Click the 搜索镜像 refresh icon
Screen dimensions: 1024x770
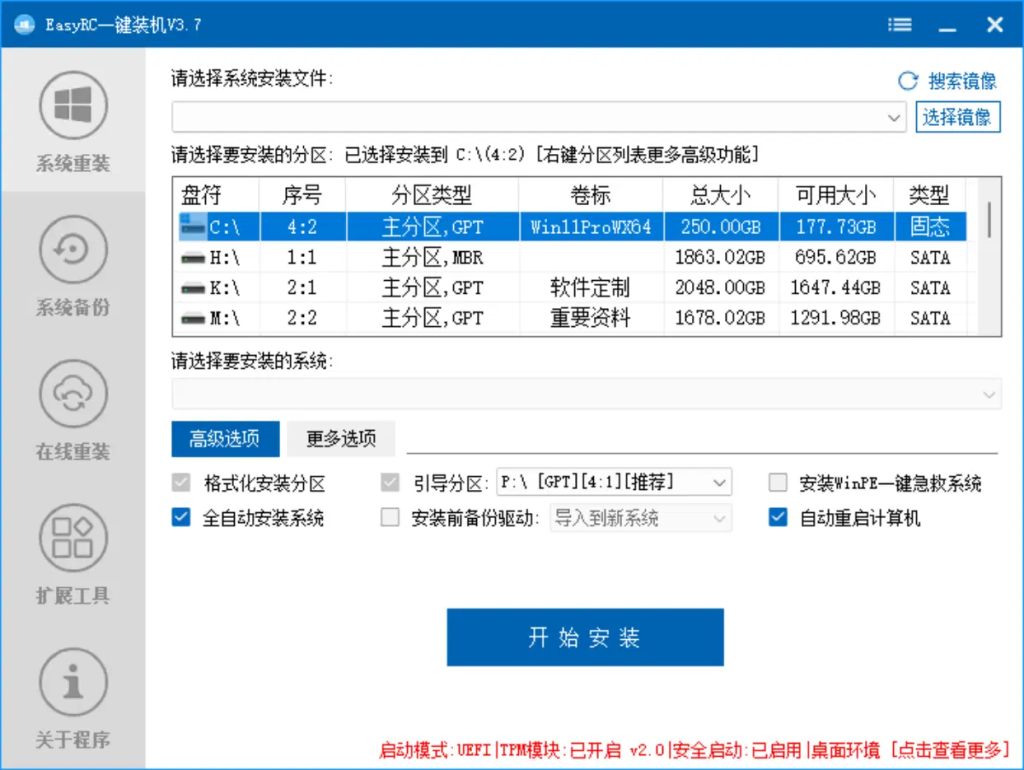pos(906,79)
